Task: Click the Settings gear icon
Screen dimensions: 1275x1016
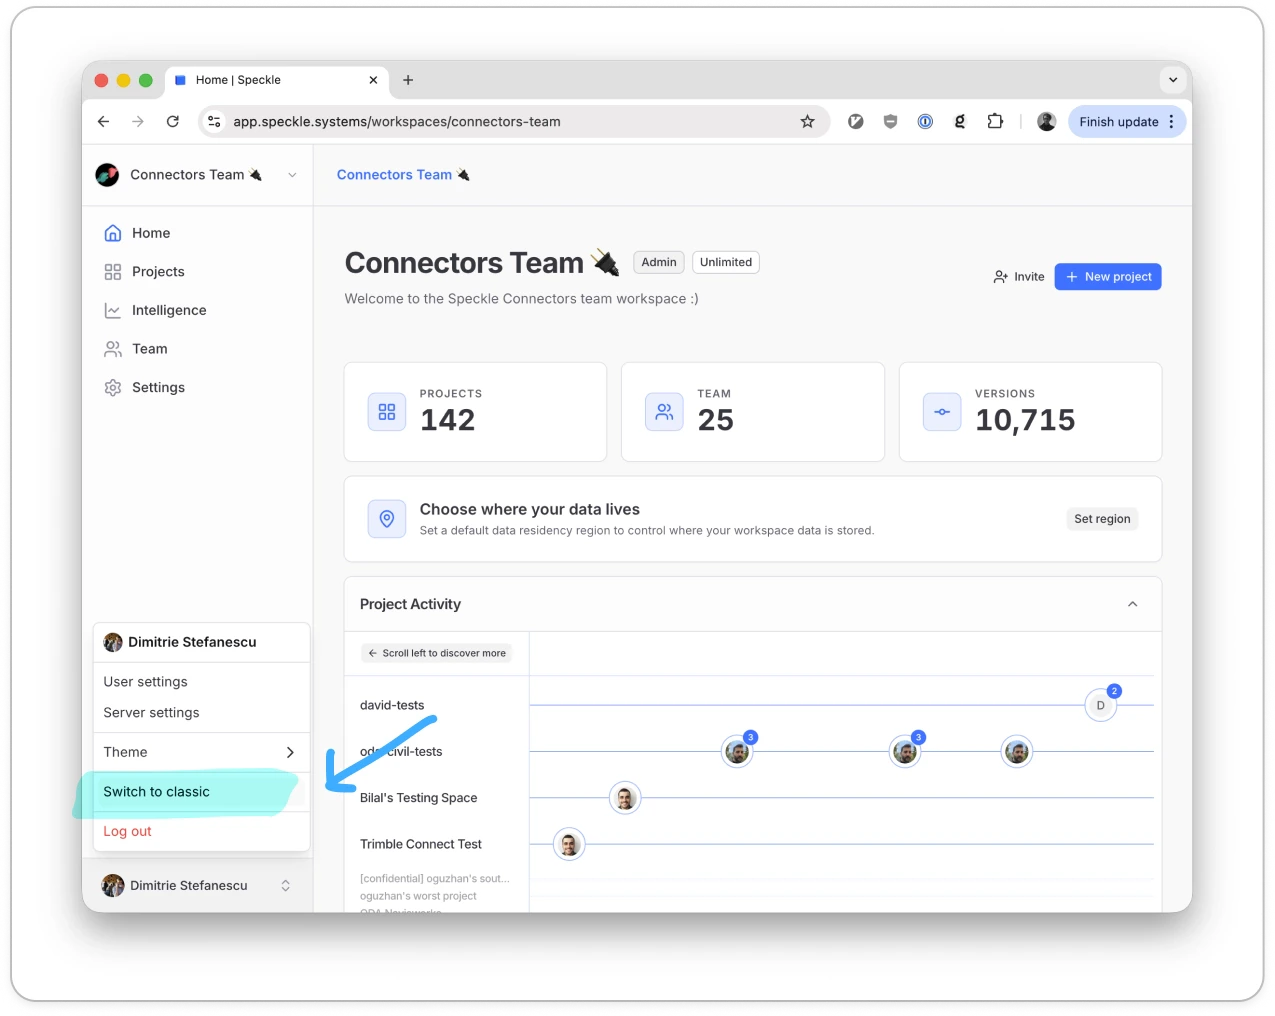Action: pyautogui.click(x=113, y=388)
